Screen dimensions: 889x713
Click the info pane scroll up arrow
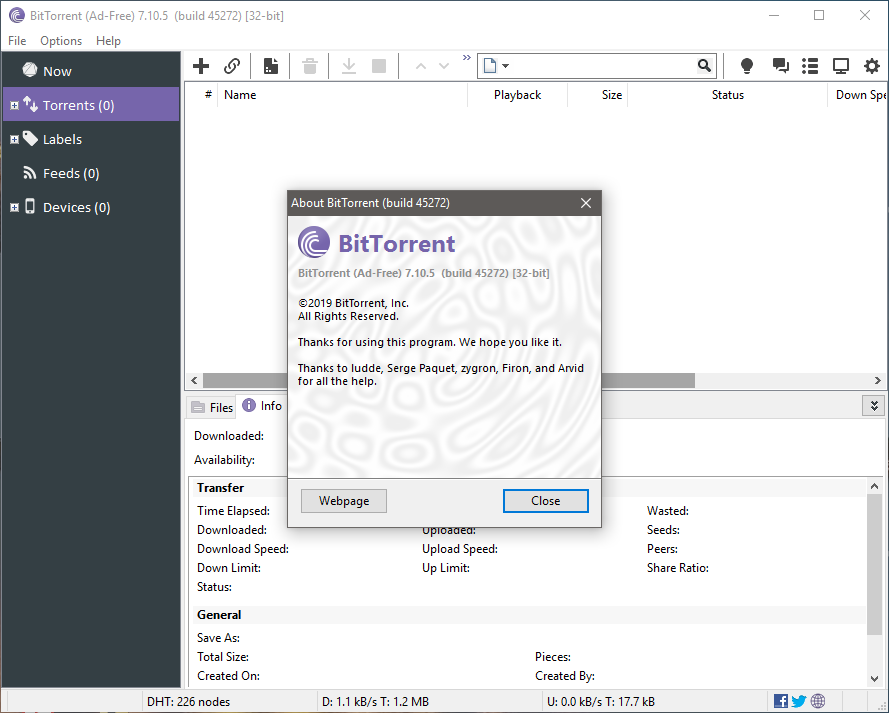pyautogui.click(x=874, y=486)
